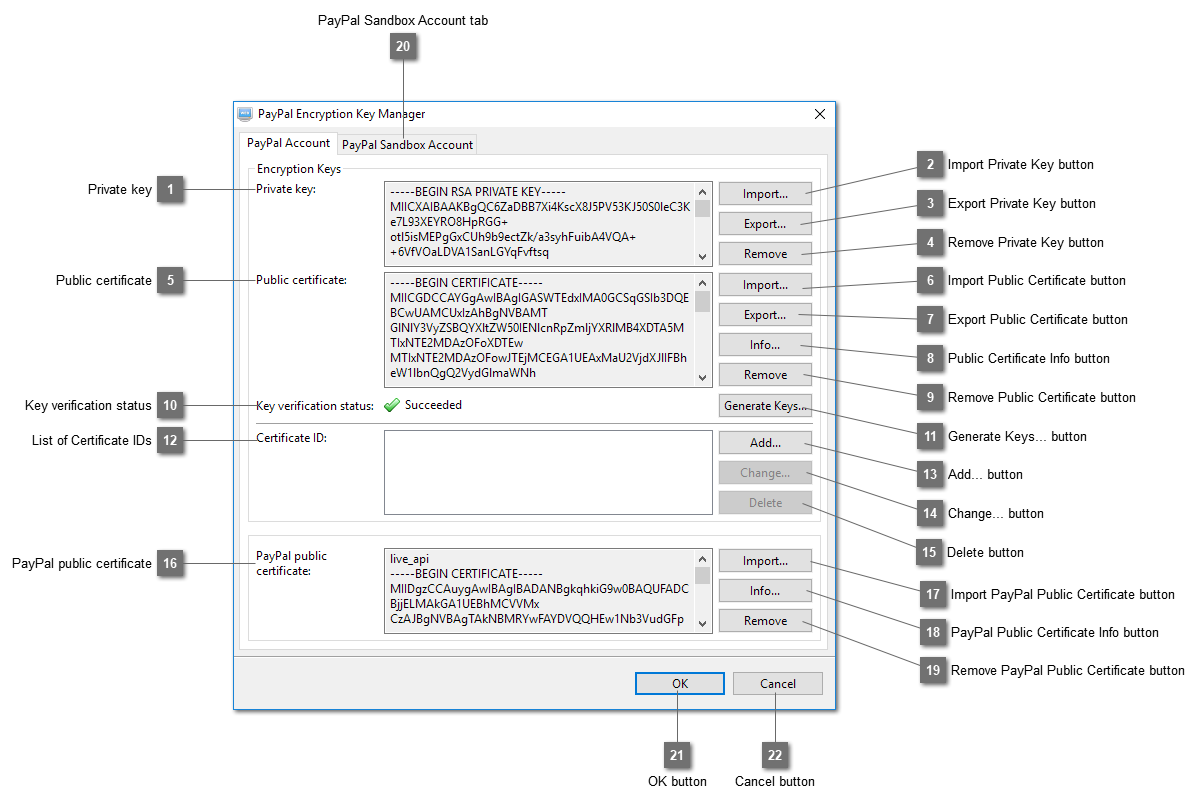Click the empty Certificate ID list
This screenshot has height=805, width=1201.
(548, 472)
